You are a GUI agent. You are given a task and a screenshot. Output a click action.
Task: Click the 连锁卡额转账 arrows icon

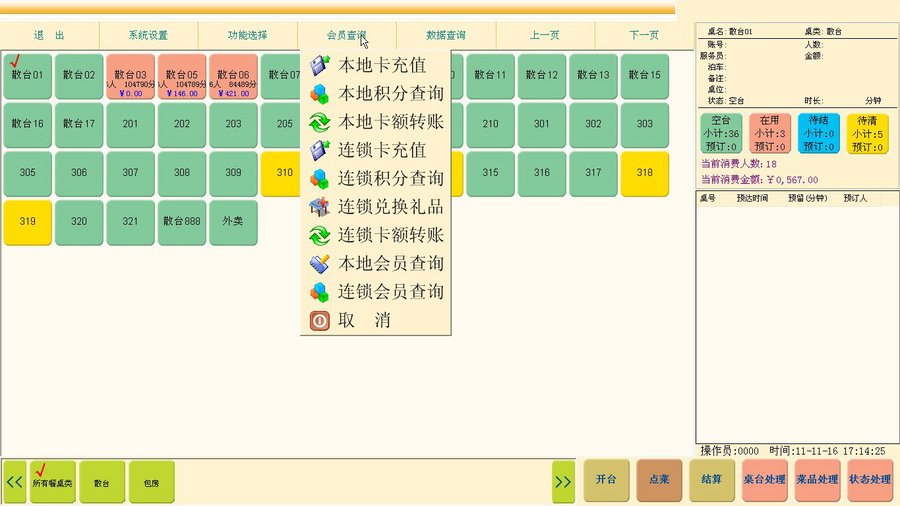coord(320,235)
